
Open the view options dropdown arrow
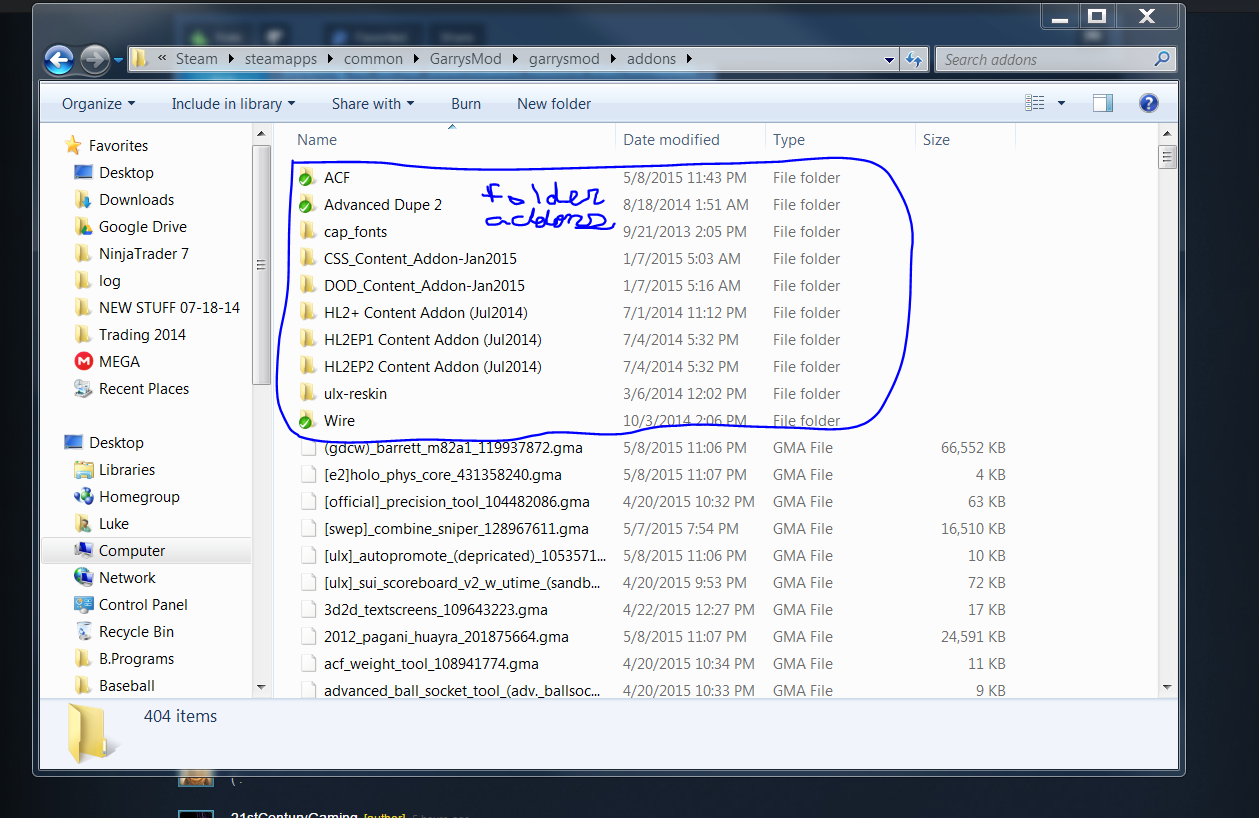click(1061, 103)
